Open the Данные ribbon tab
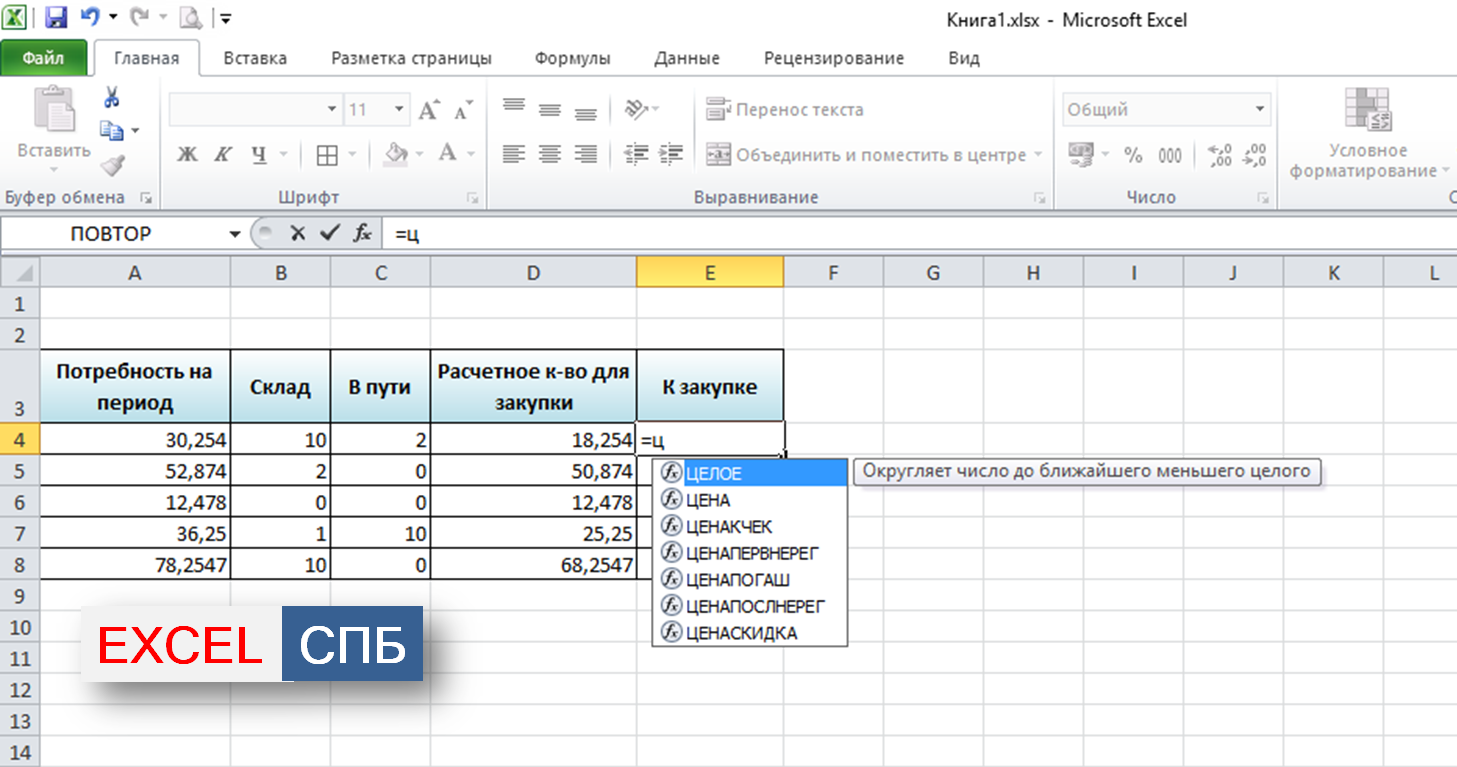Screen dimensions: 1457x767 [x=688, y=58]
